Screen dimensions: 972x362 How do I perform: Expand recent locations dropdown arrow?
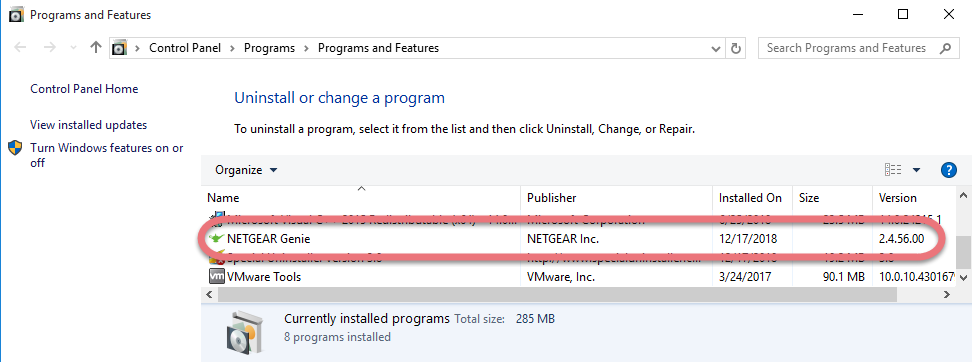(74, 47)
